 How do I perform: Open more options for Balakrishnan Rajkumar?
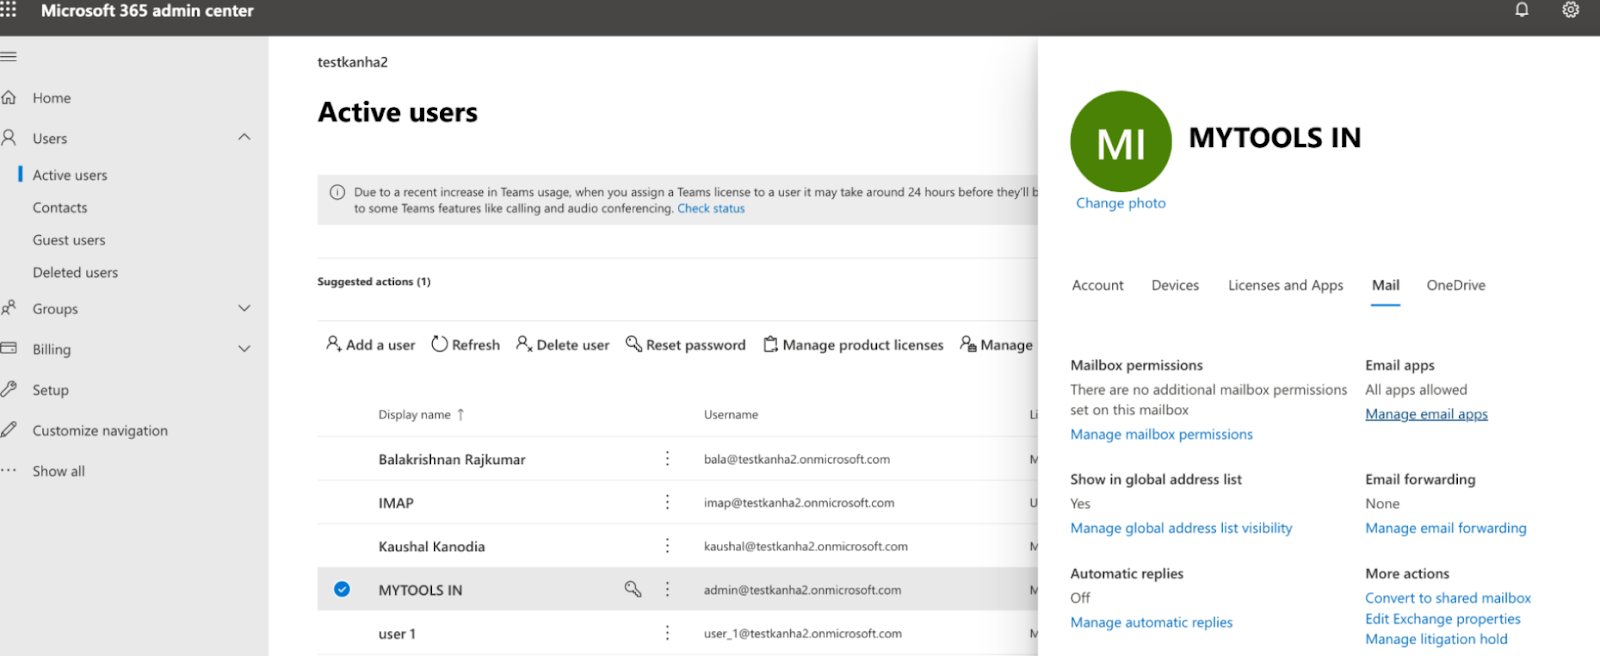667,458
